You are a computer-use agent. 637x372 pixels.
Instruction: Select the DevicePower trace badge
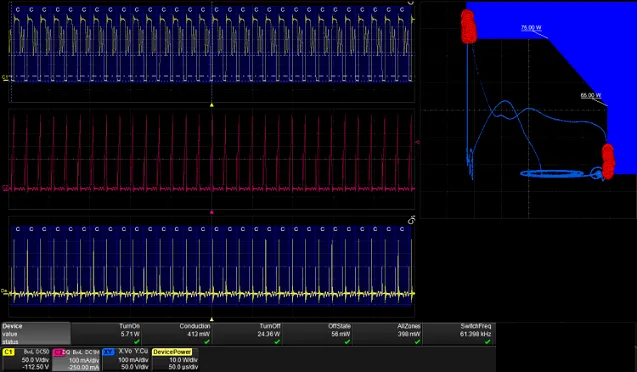[x=172, y=352]
